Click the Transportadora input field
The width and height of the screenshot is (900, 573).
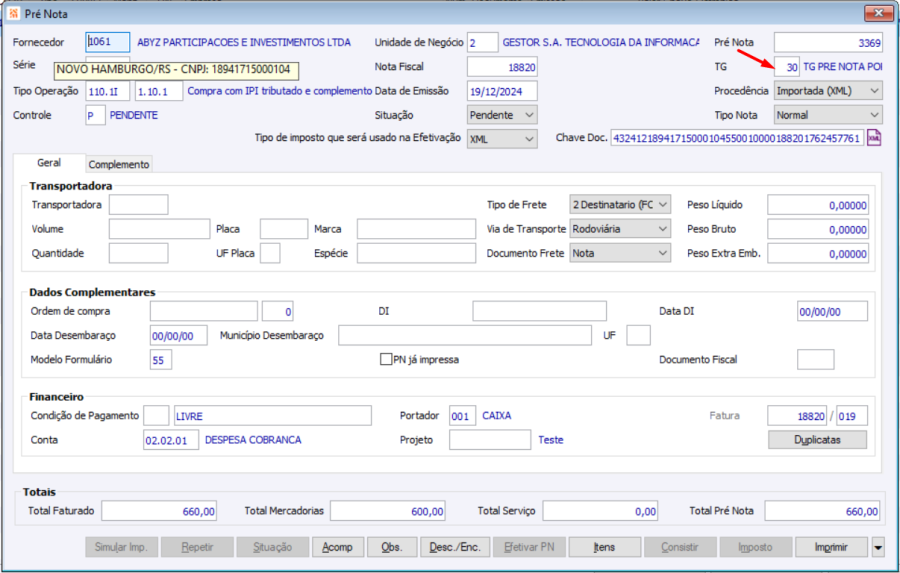pos(138,205)
